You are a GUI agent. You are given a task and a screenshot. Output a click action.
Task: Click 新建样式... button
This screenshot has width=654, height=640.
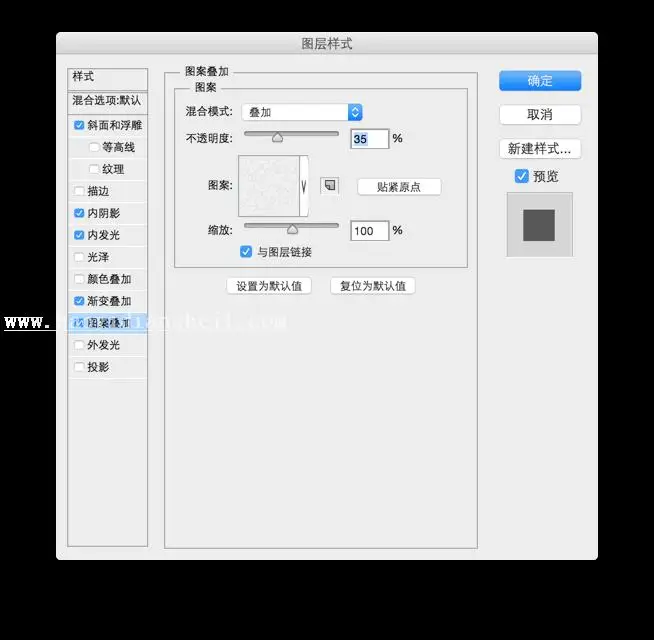tap(540, 149)
